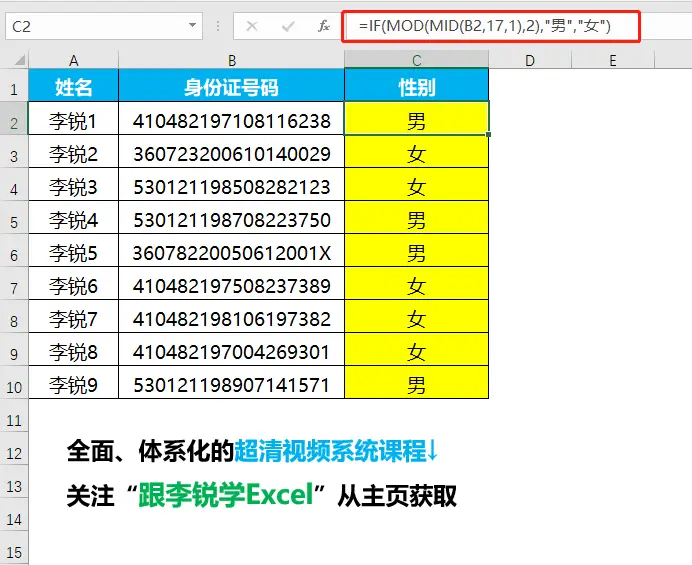Select column C header

click(x=416, y=61)
